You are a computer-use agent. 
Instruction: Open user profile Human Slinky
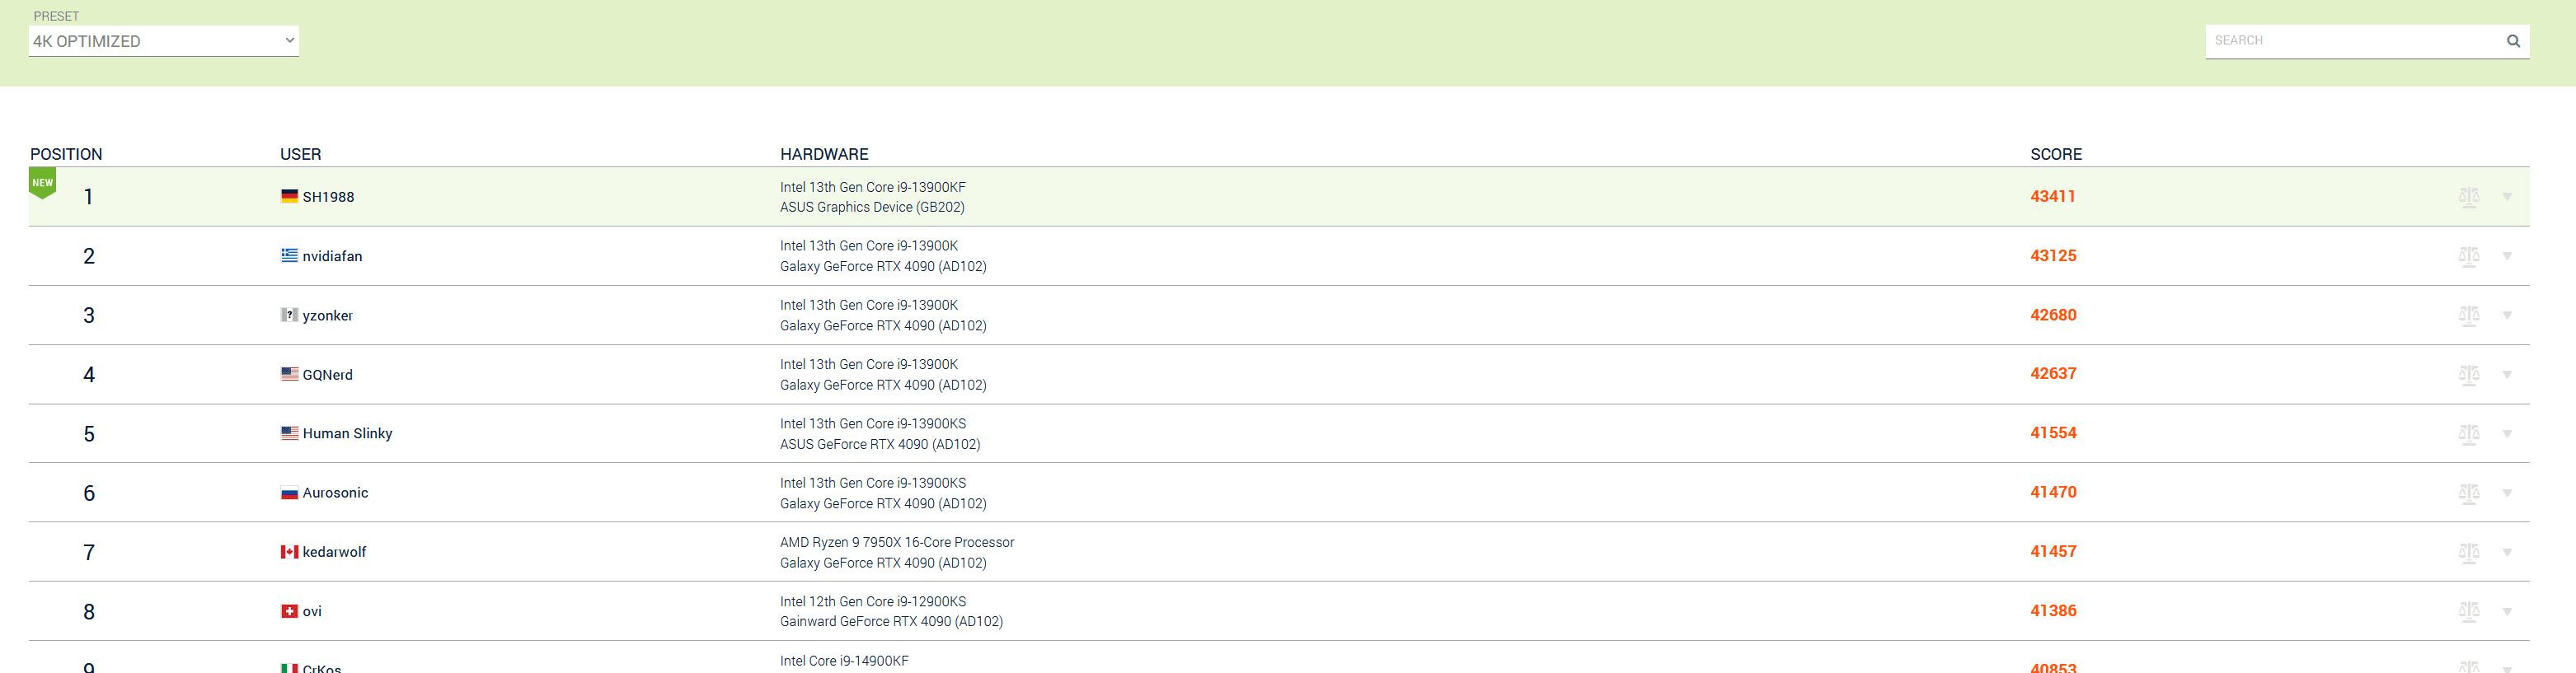tap(347, 434)
